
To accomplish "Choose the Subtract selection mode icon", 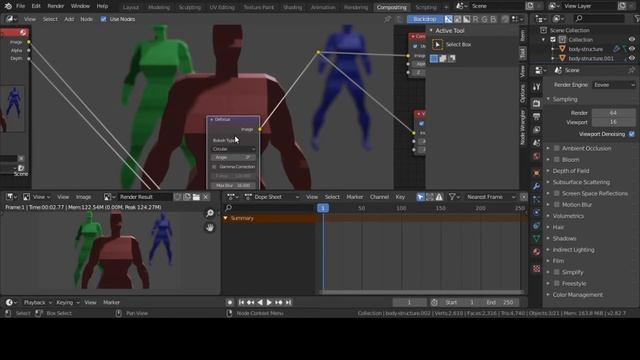I will click(452, 58).
